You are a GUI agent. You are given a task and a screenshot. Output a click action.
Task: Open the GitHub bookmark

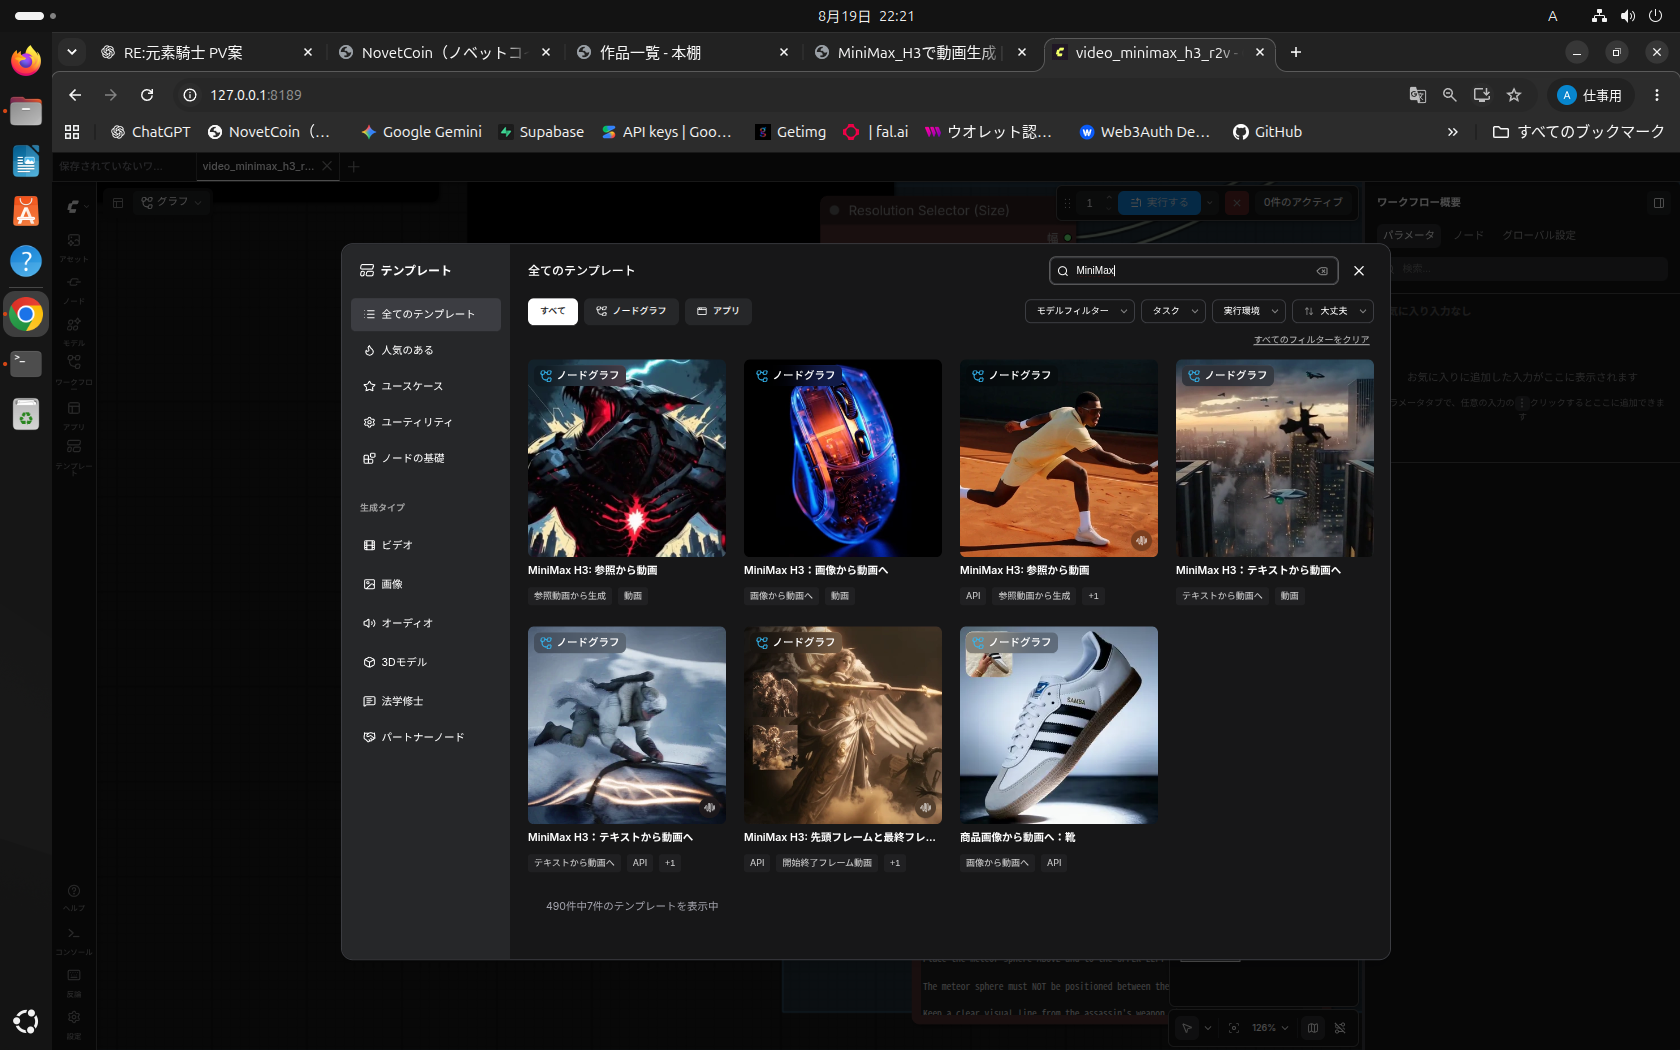(1267, 132)
